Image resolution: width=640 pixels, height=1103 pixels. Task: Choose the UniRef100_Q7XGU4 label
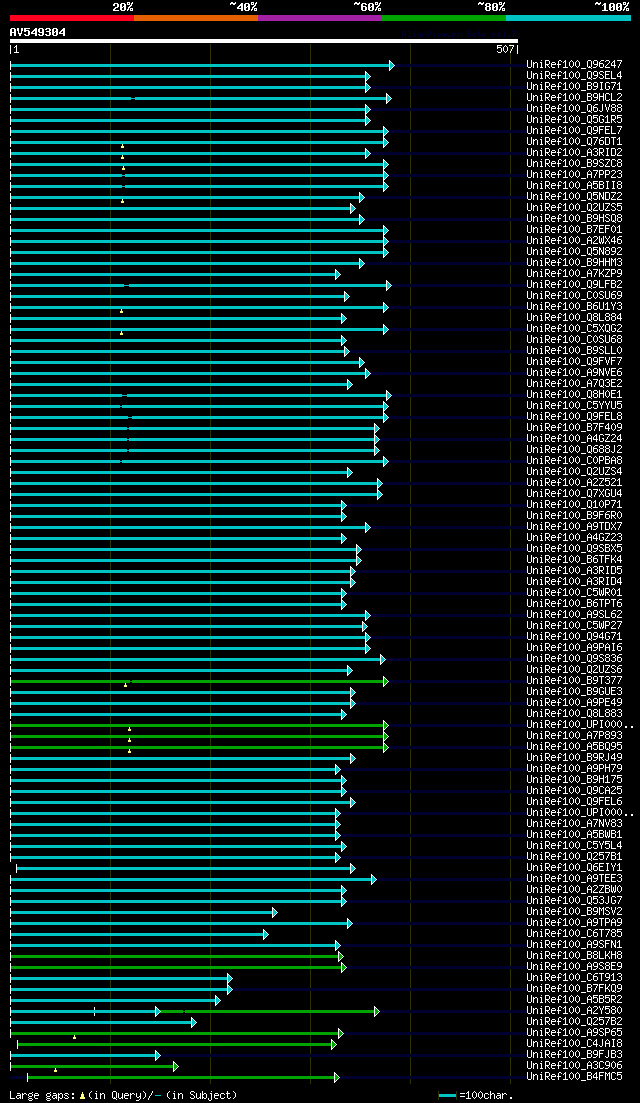click(x=574, y=494)
